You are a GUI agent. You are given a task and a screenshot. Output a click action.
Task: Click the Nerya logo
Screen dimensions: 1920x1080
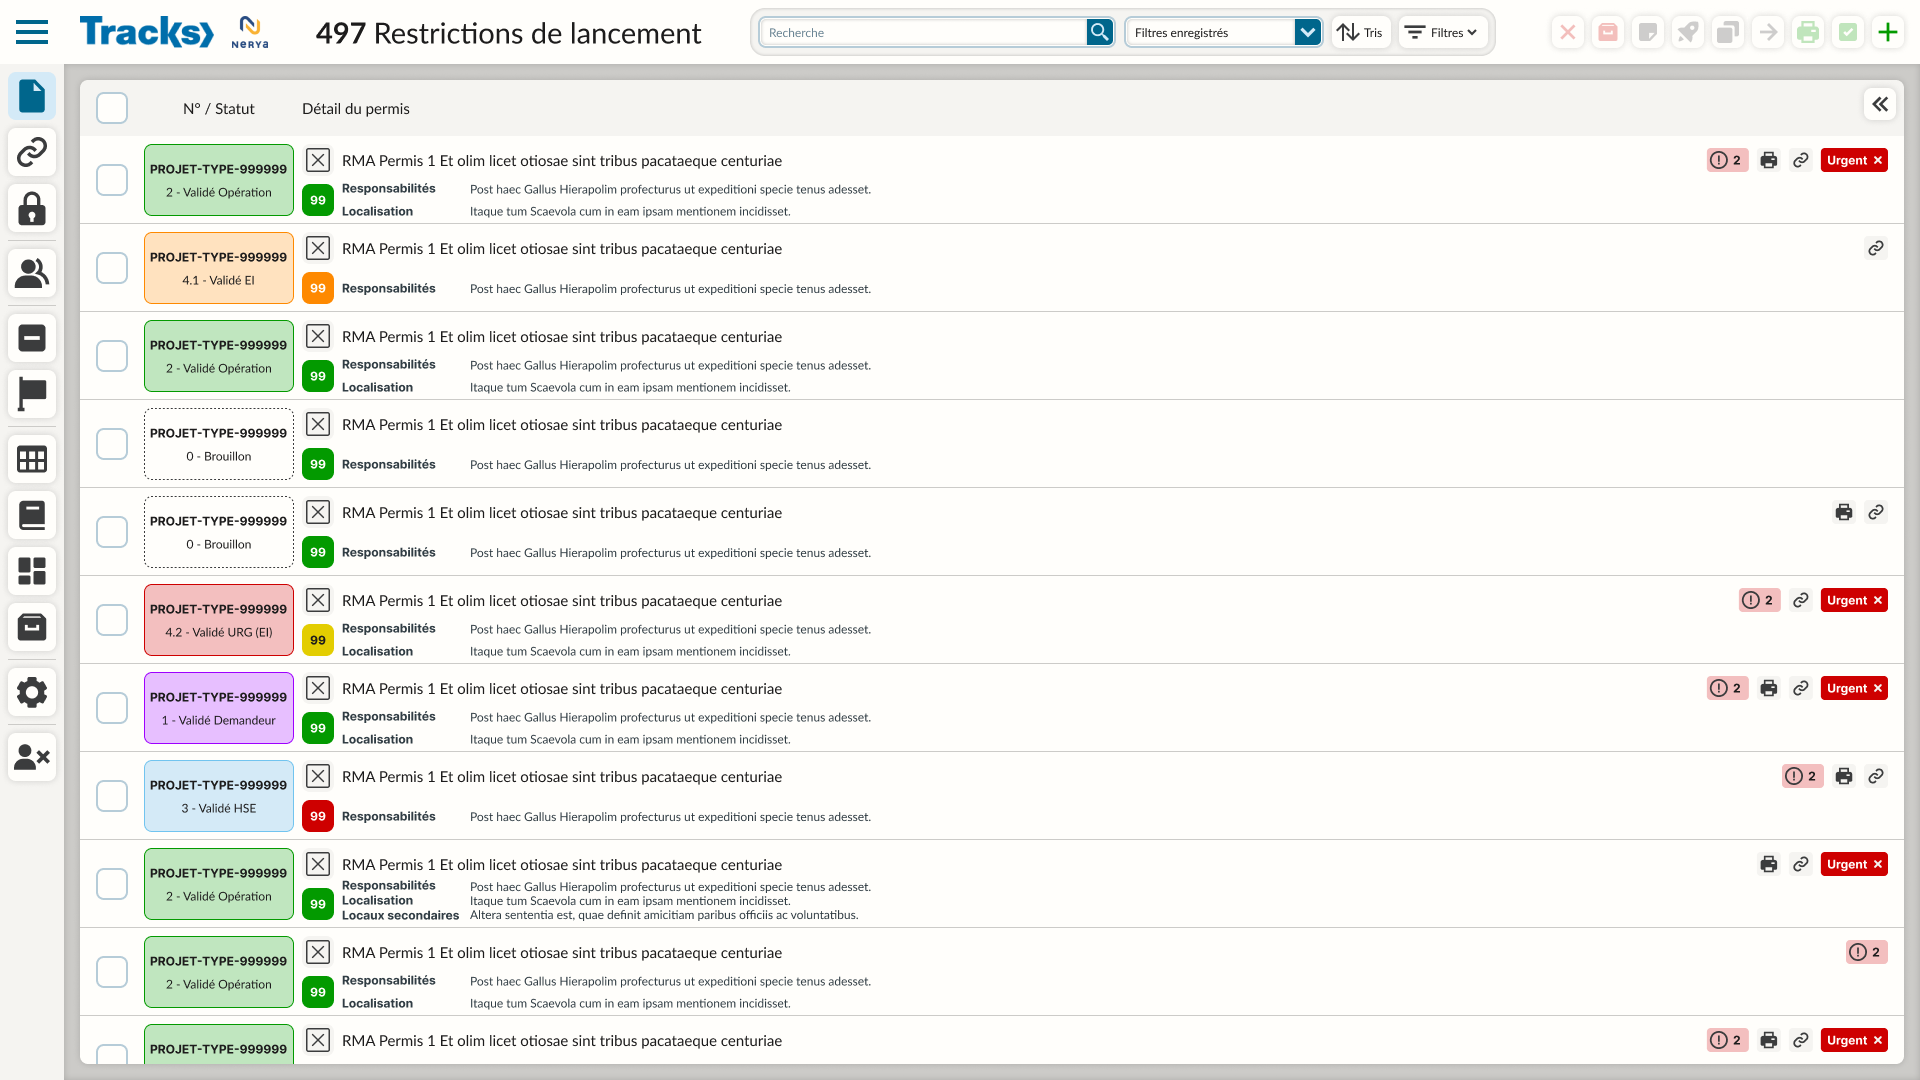[250, 32]
